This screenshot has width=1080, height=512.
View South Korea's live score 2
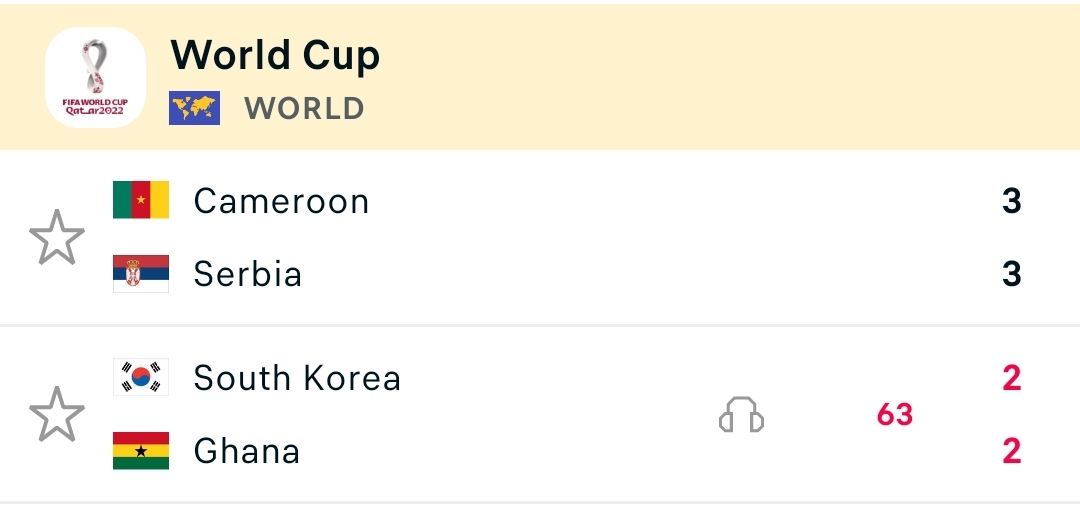[x=1011, y=378]
